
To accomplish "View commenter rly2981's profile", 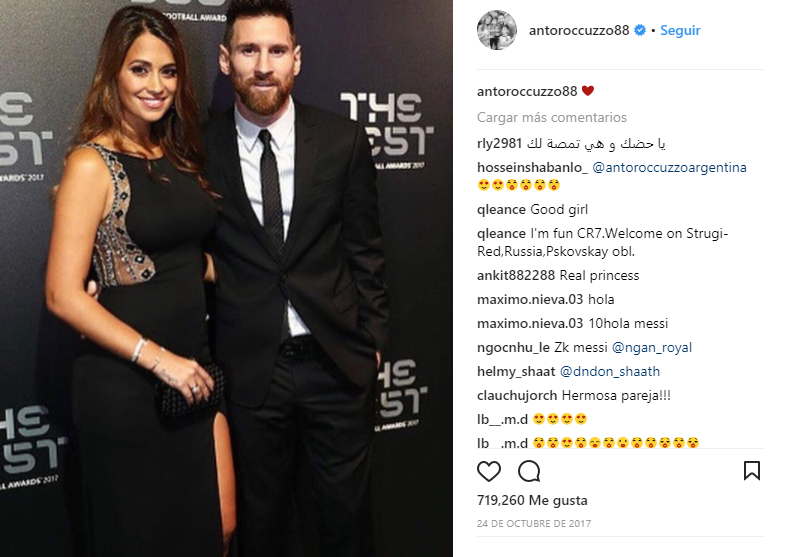I will [x=499, y=144].
